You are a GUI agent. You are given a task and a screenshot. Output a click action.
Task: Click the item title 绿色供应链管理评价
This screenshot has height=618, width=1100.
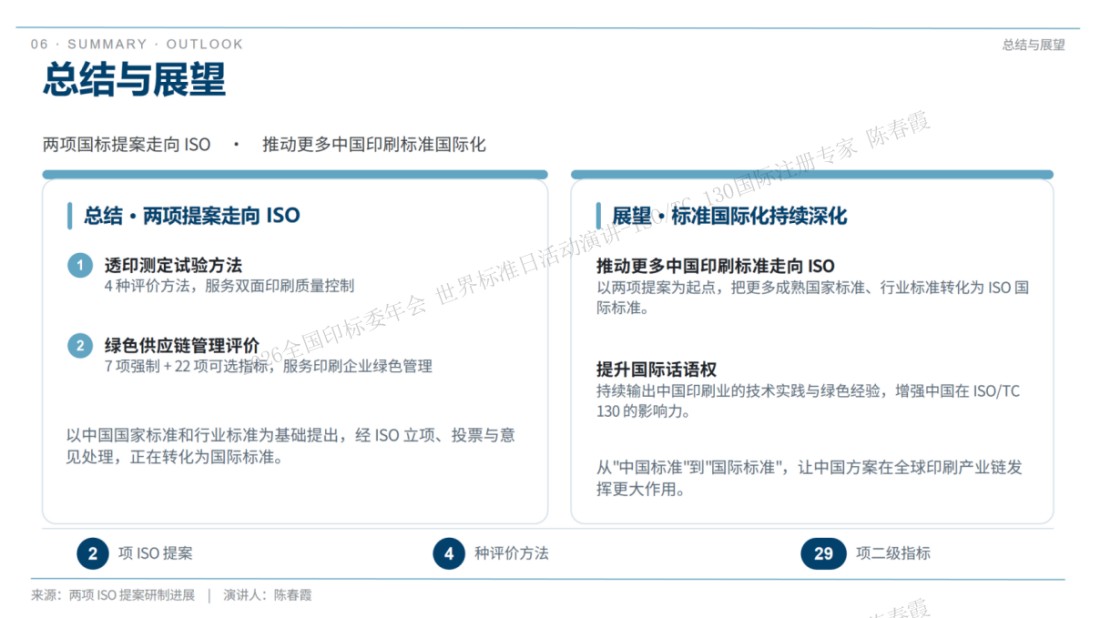pos(182,345)
